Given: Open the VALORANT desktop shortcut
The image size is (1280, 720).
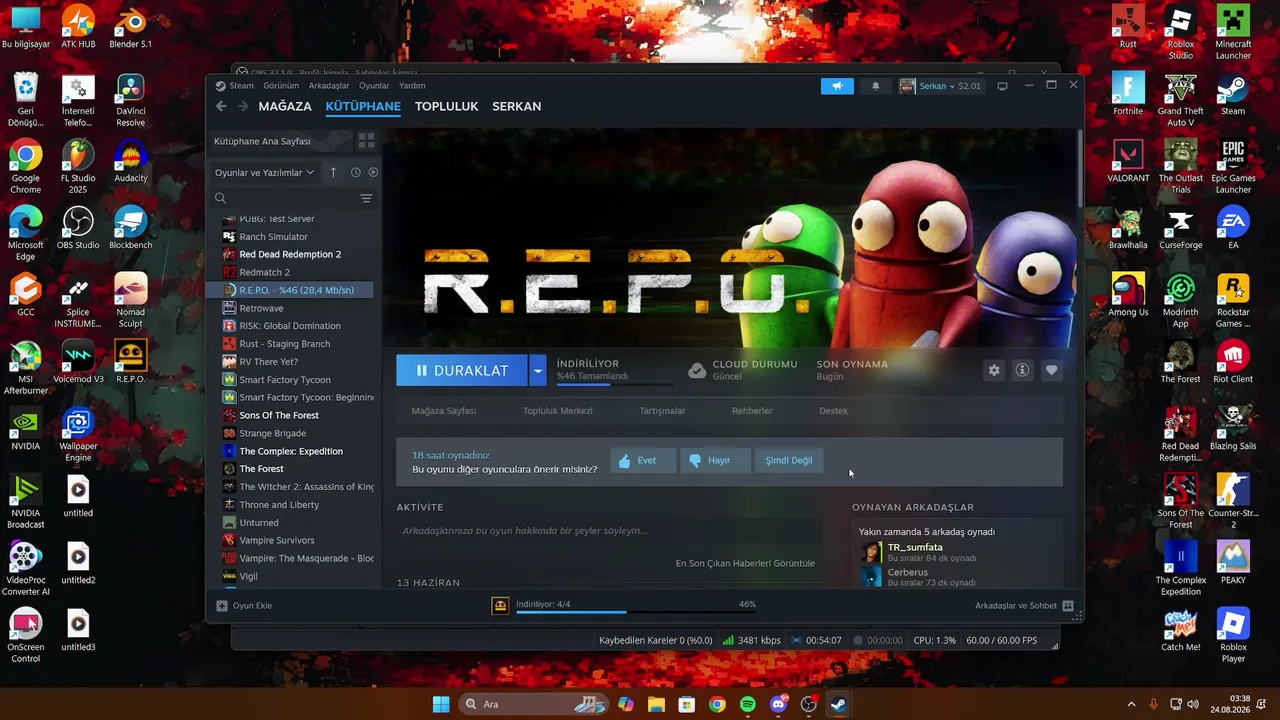Looking at the screenshot, I should point(1128,160).
